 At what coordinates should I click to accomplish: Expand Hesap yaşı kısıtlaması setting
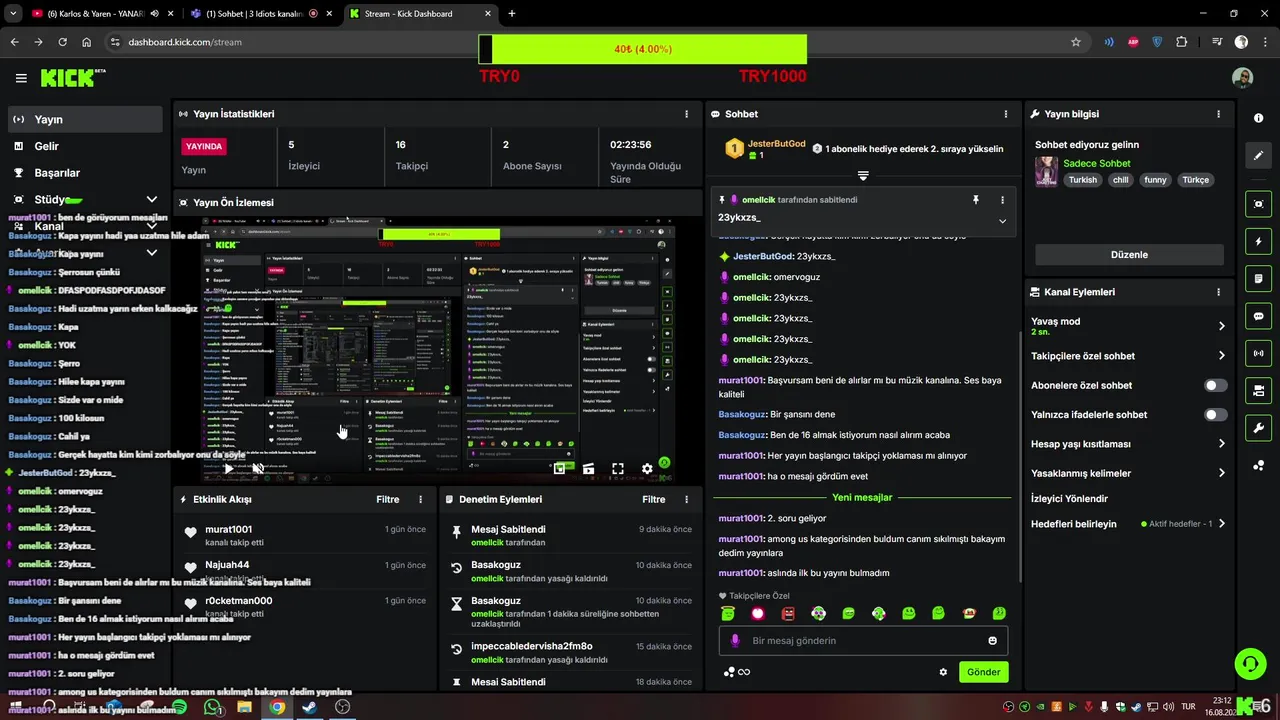click(1221, 444)
